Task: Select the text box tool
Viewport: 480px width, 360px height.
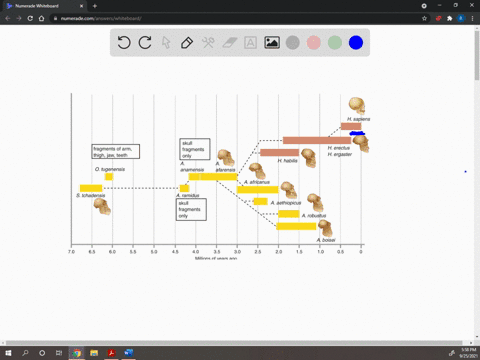Action: point(250,43)
